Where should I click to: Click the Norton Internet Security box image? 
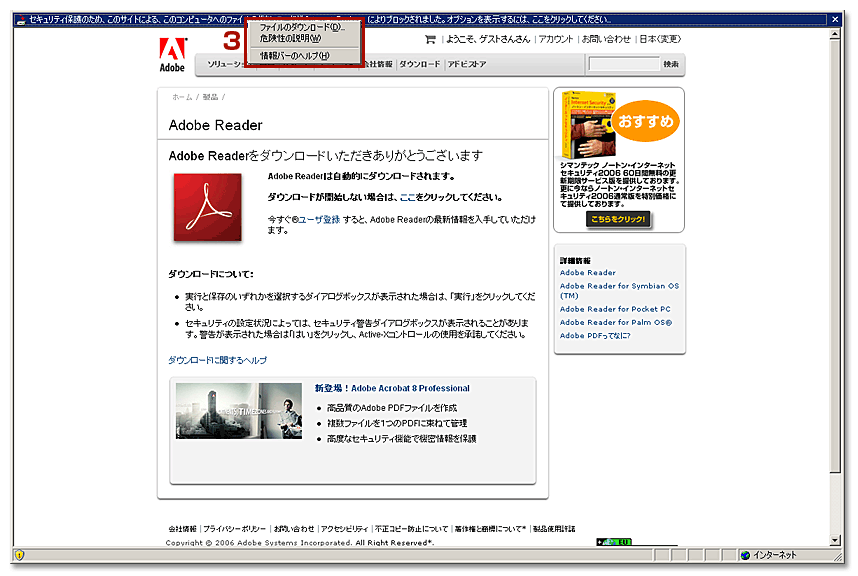pyautogui.click(x=587, y=125)
